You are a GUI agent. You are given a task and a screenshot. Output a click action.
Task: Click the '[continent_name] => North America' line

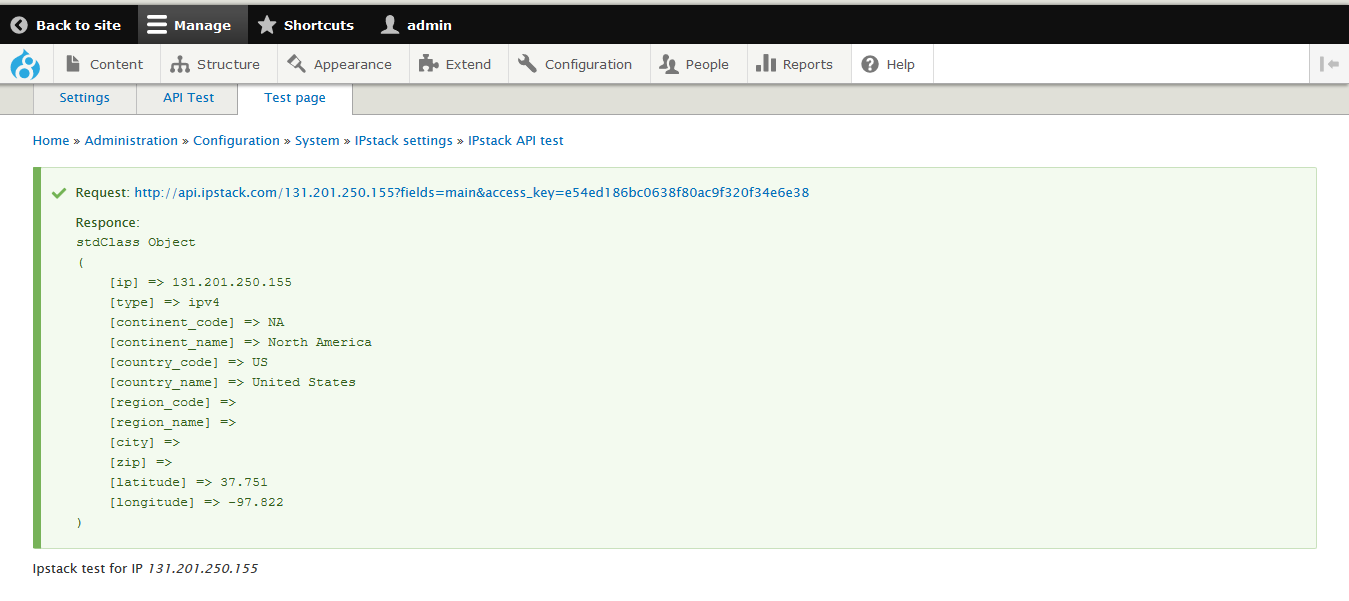240,342
